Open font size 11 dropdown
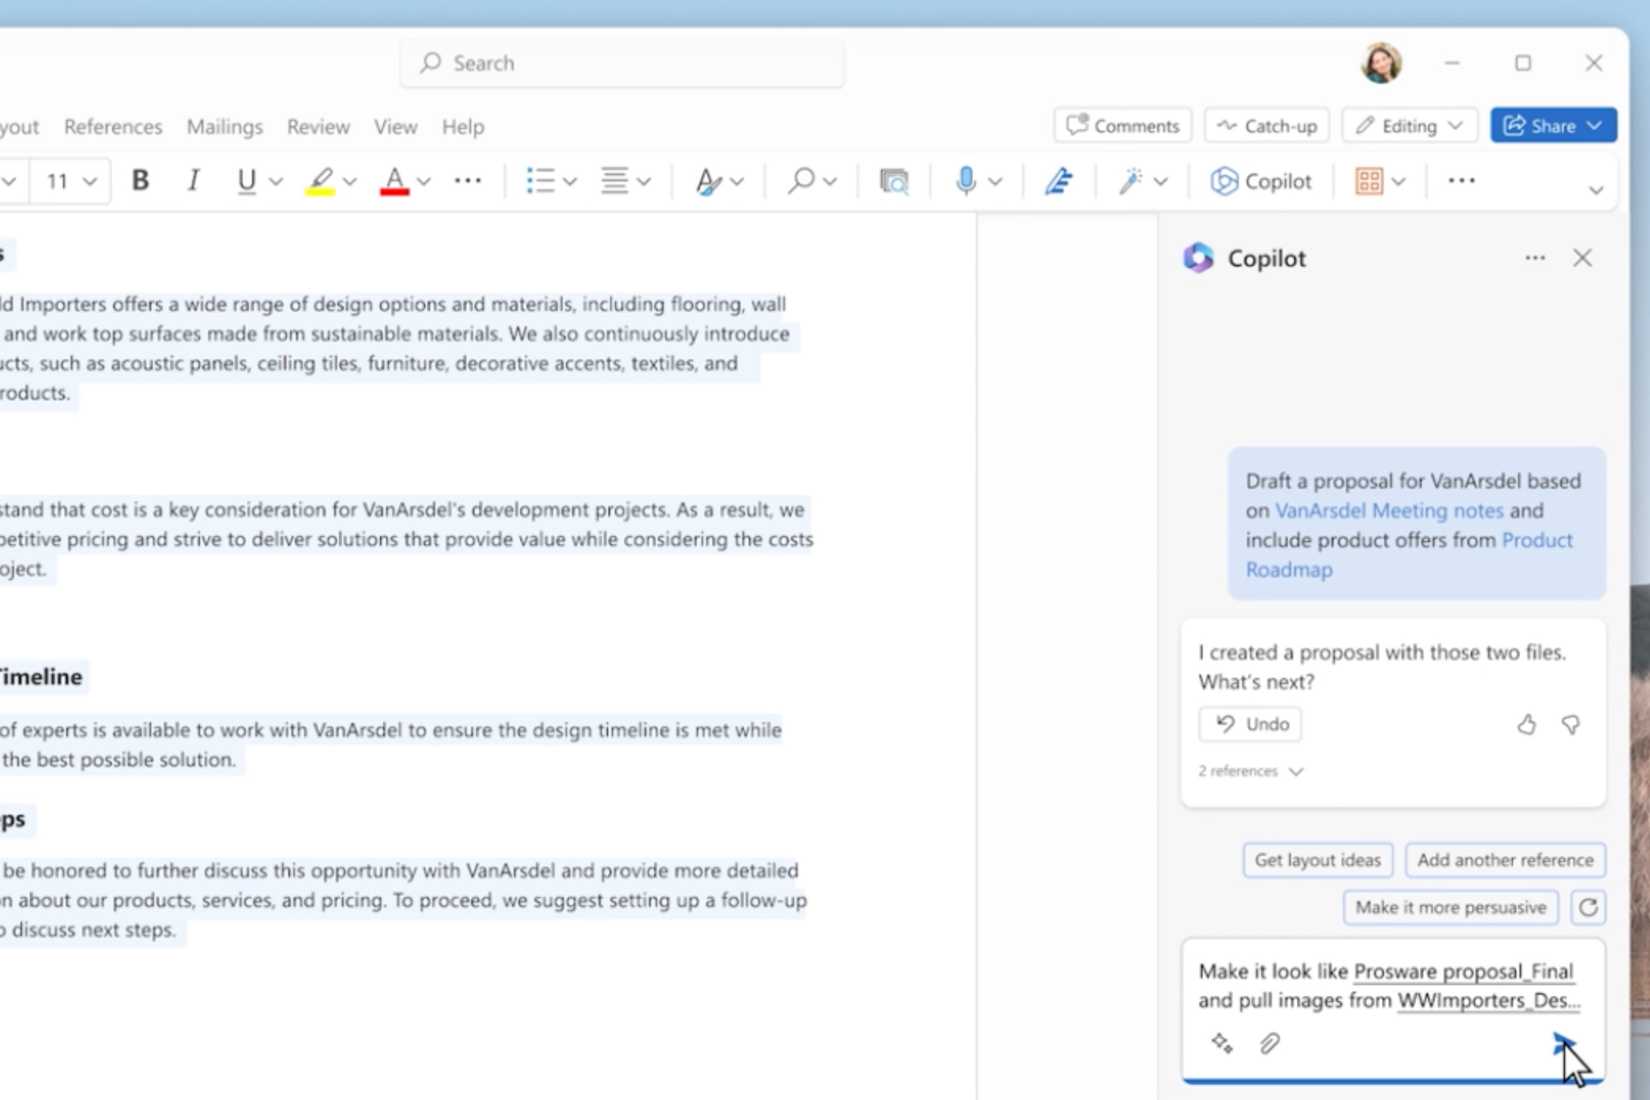The width and height of the screenshot is (1650, 1100). pyautogui.click(x=70, y=181)
